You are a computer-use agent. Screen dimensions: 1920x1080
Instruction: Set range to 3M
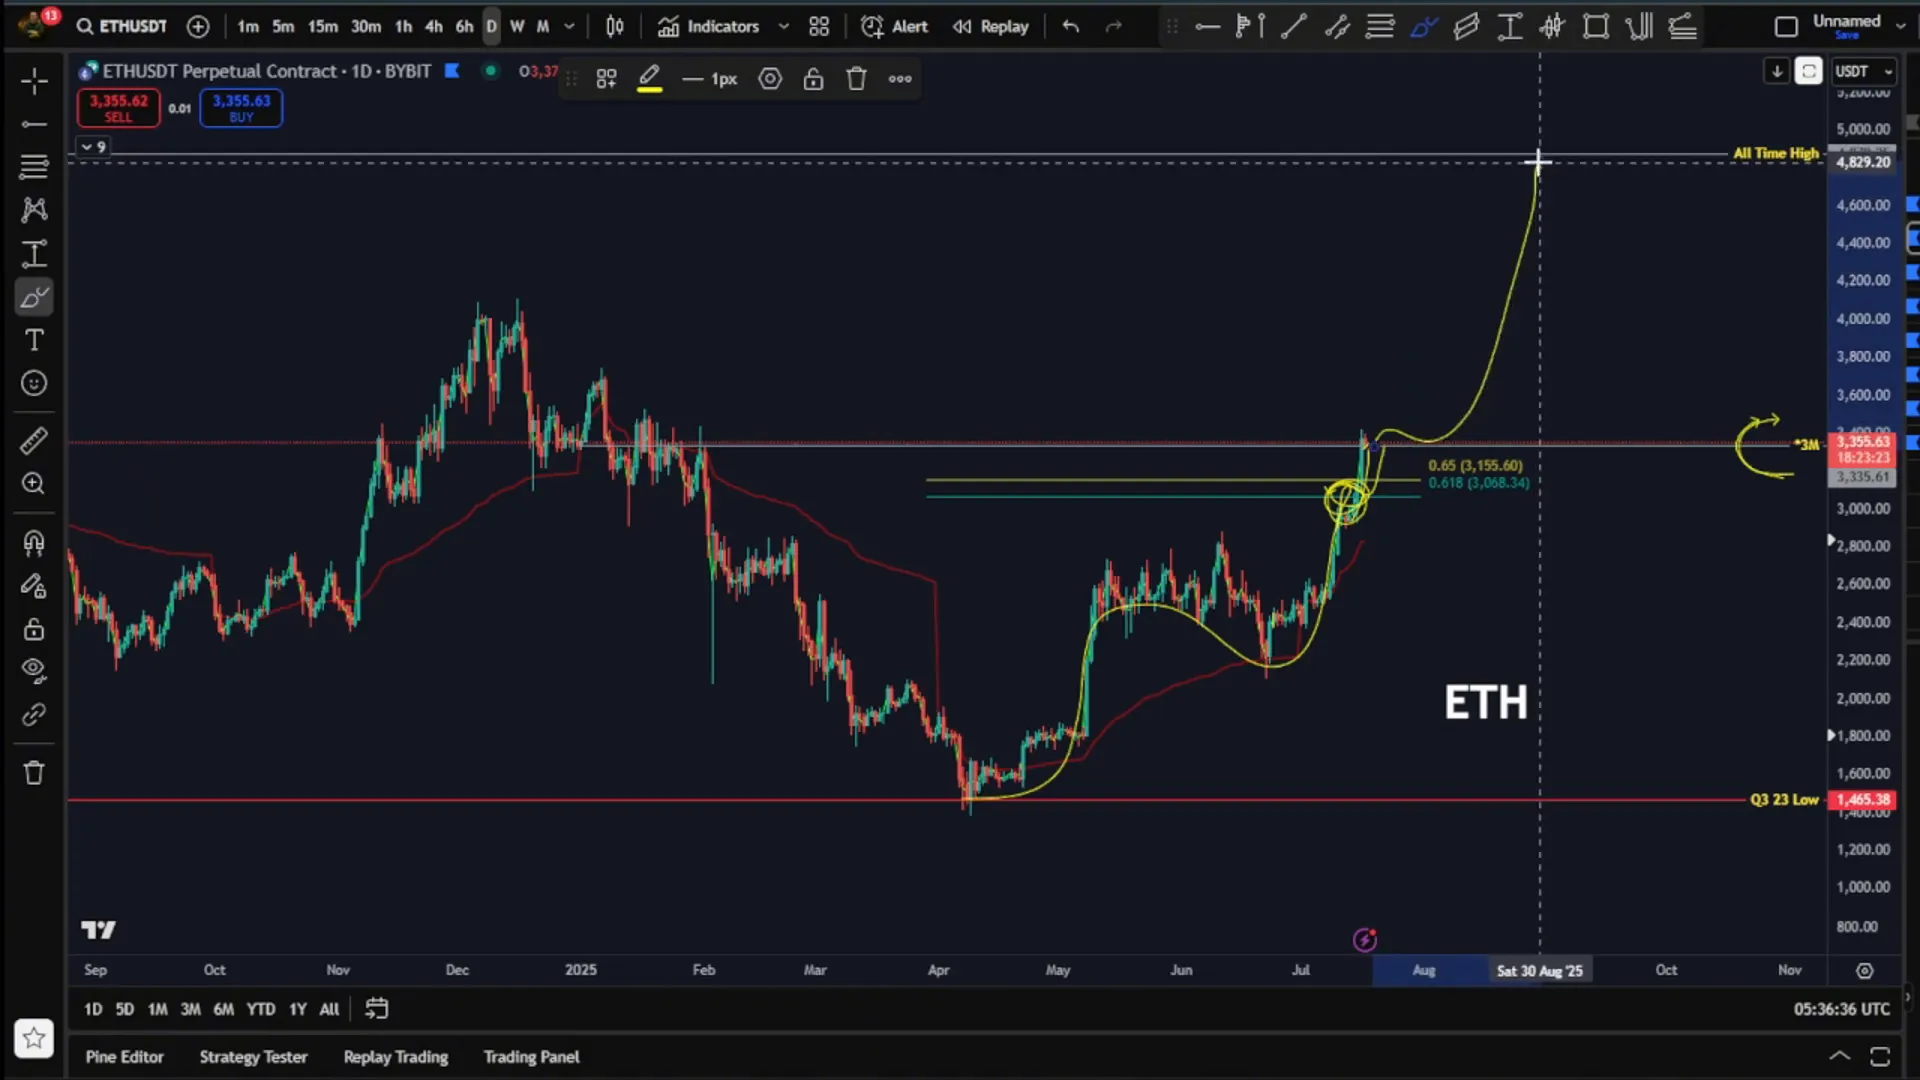pos(190,1009)
